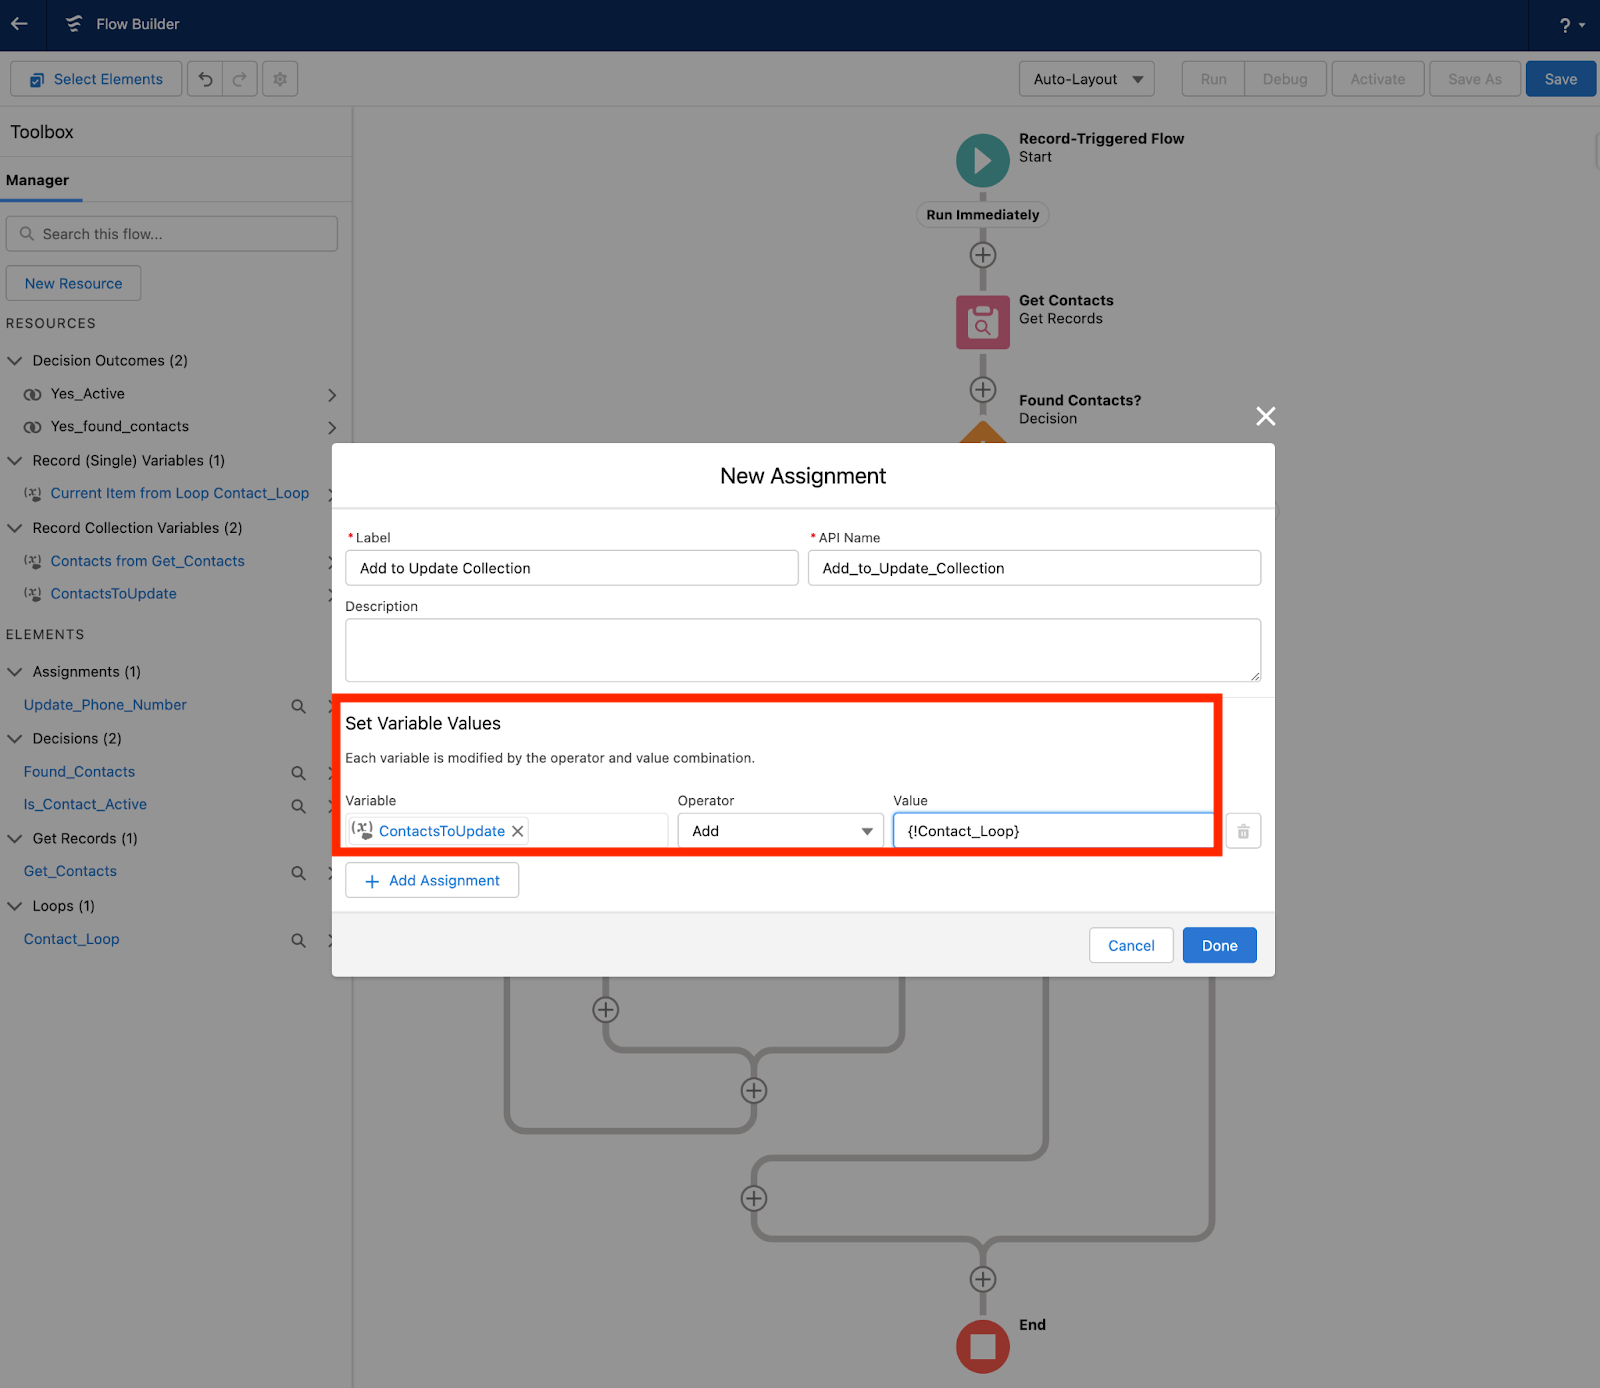
Task: Click the magnifier icon next to Contact_Loop
Action: (x=297, y=940)
